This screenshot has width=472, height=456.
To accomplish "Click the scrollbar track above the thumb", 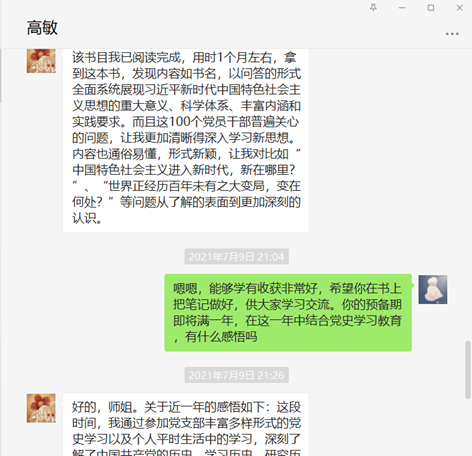I will (x=468, y=193).
